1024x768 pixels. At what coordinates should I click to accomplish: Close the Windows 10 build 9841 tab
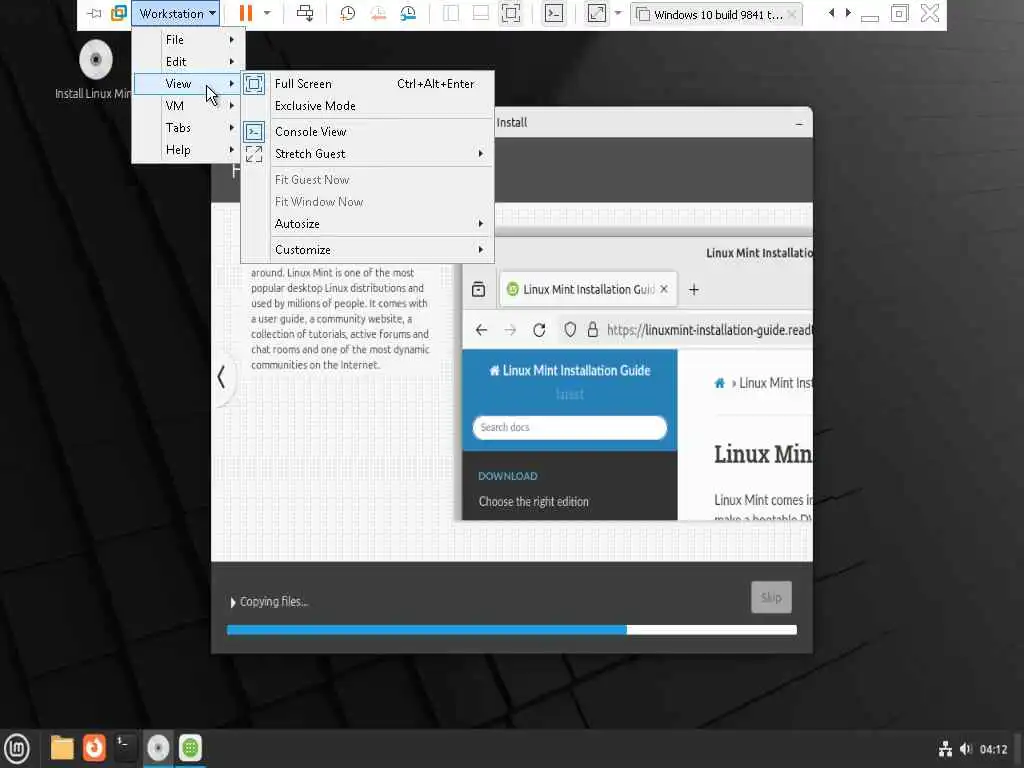[x=792, y=14]
